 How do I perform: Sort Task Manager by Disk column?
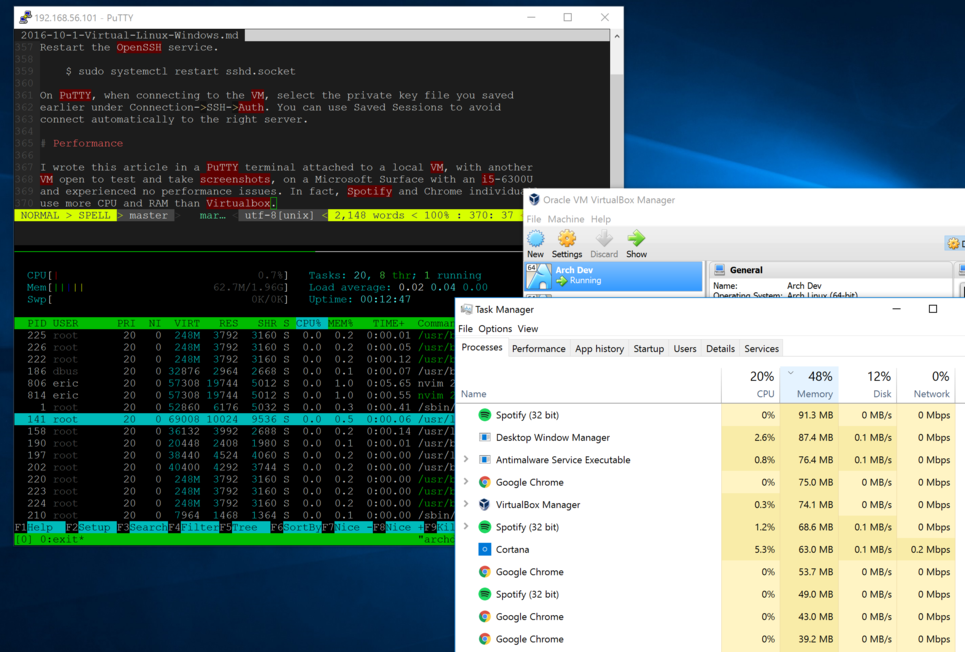[x=867, y=385]
